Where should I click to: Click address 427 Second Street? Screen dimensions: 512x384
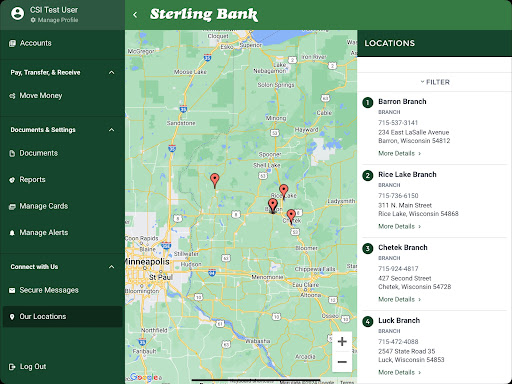point(405,278)
